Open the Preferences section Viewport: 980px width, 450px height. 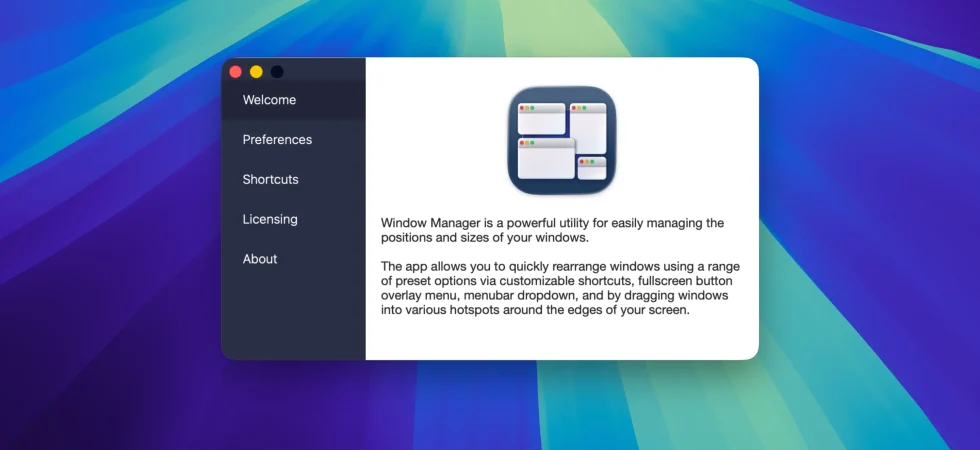pyautogui.click(x=293, y=139)
